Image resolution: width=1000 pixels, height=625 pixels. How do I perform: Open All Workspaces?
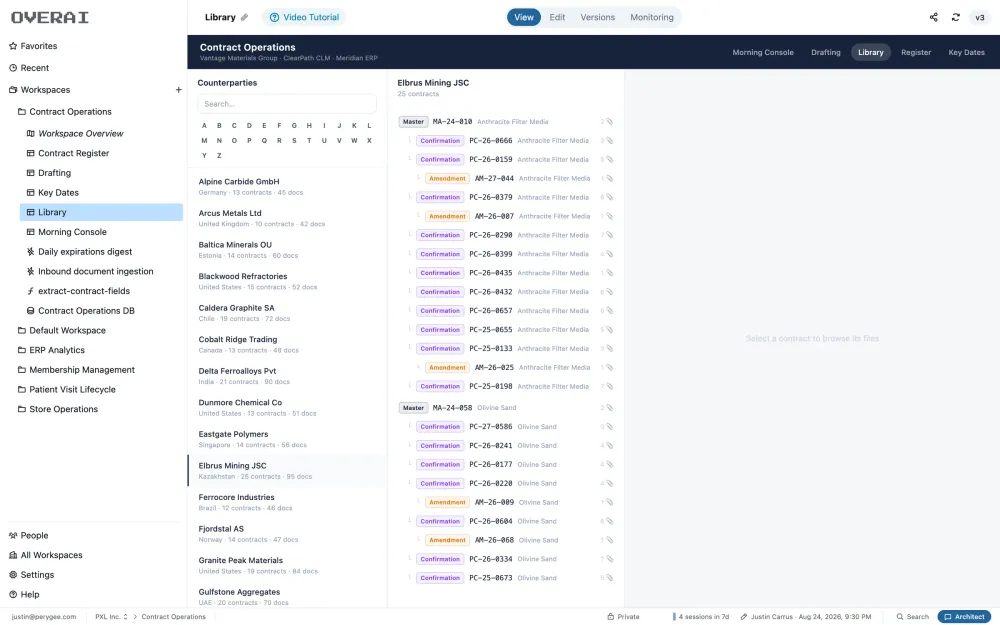[46, 555]
